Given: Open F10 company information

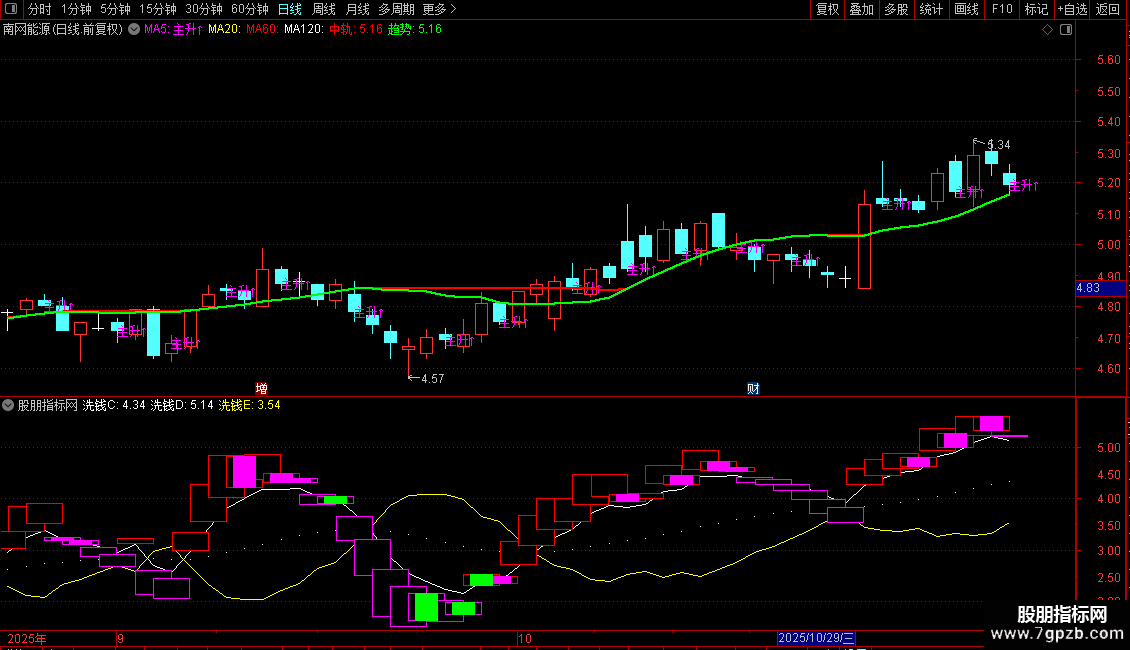Looking at the screenshot, I should pos(1002,9).
